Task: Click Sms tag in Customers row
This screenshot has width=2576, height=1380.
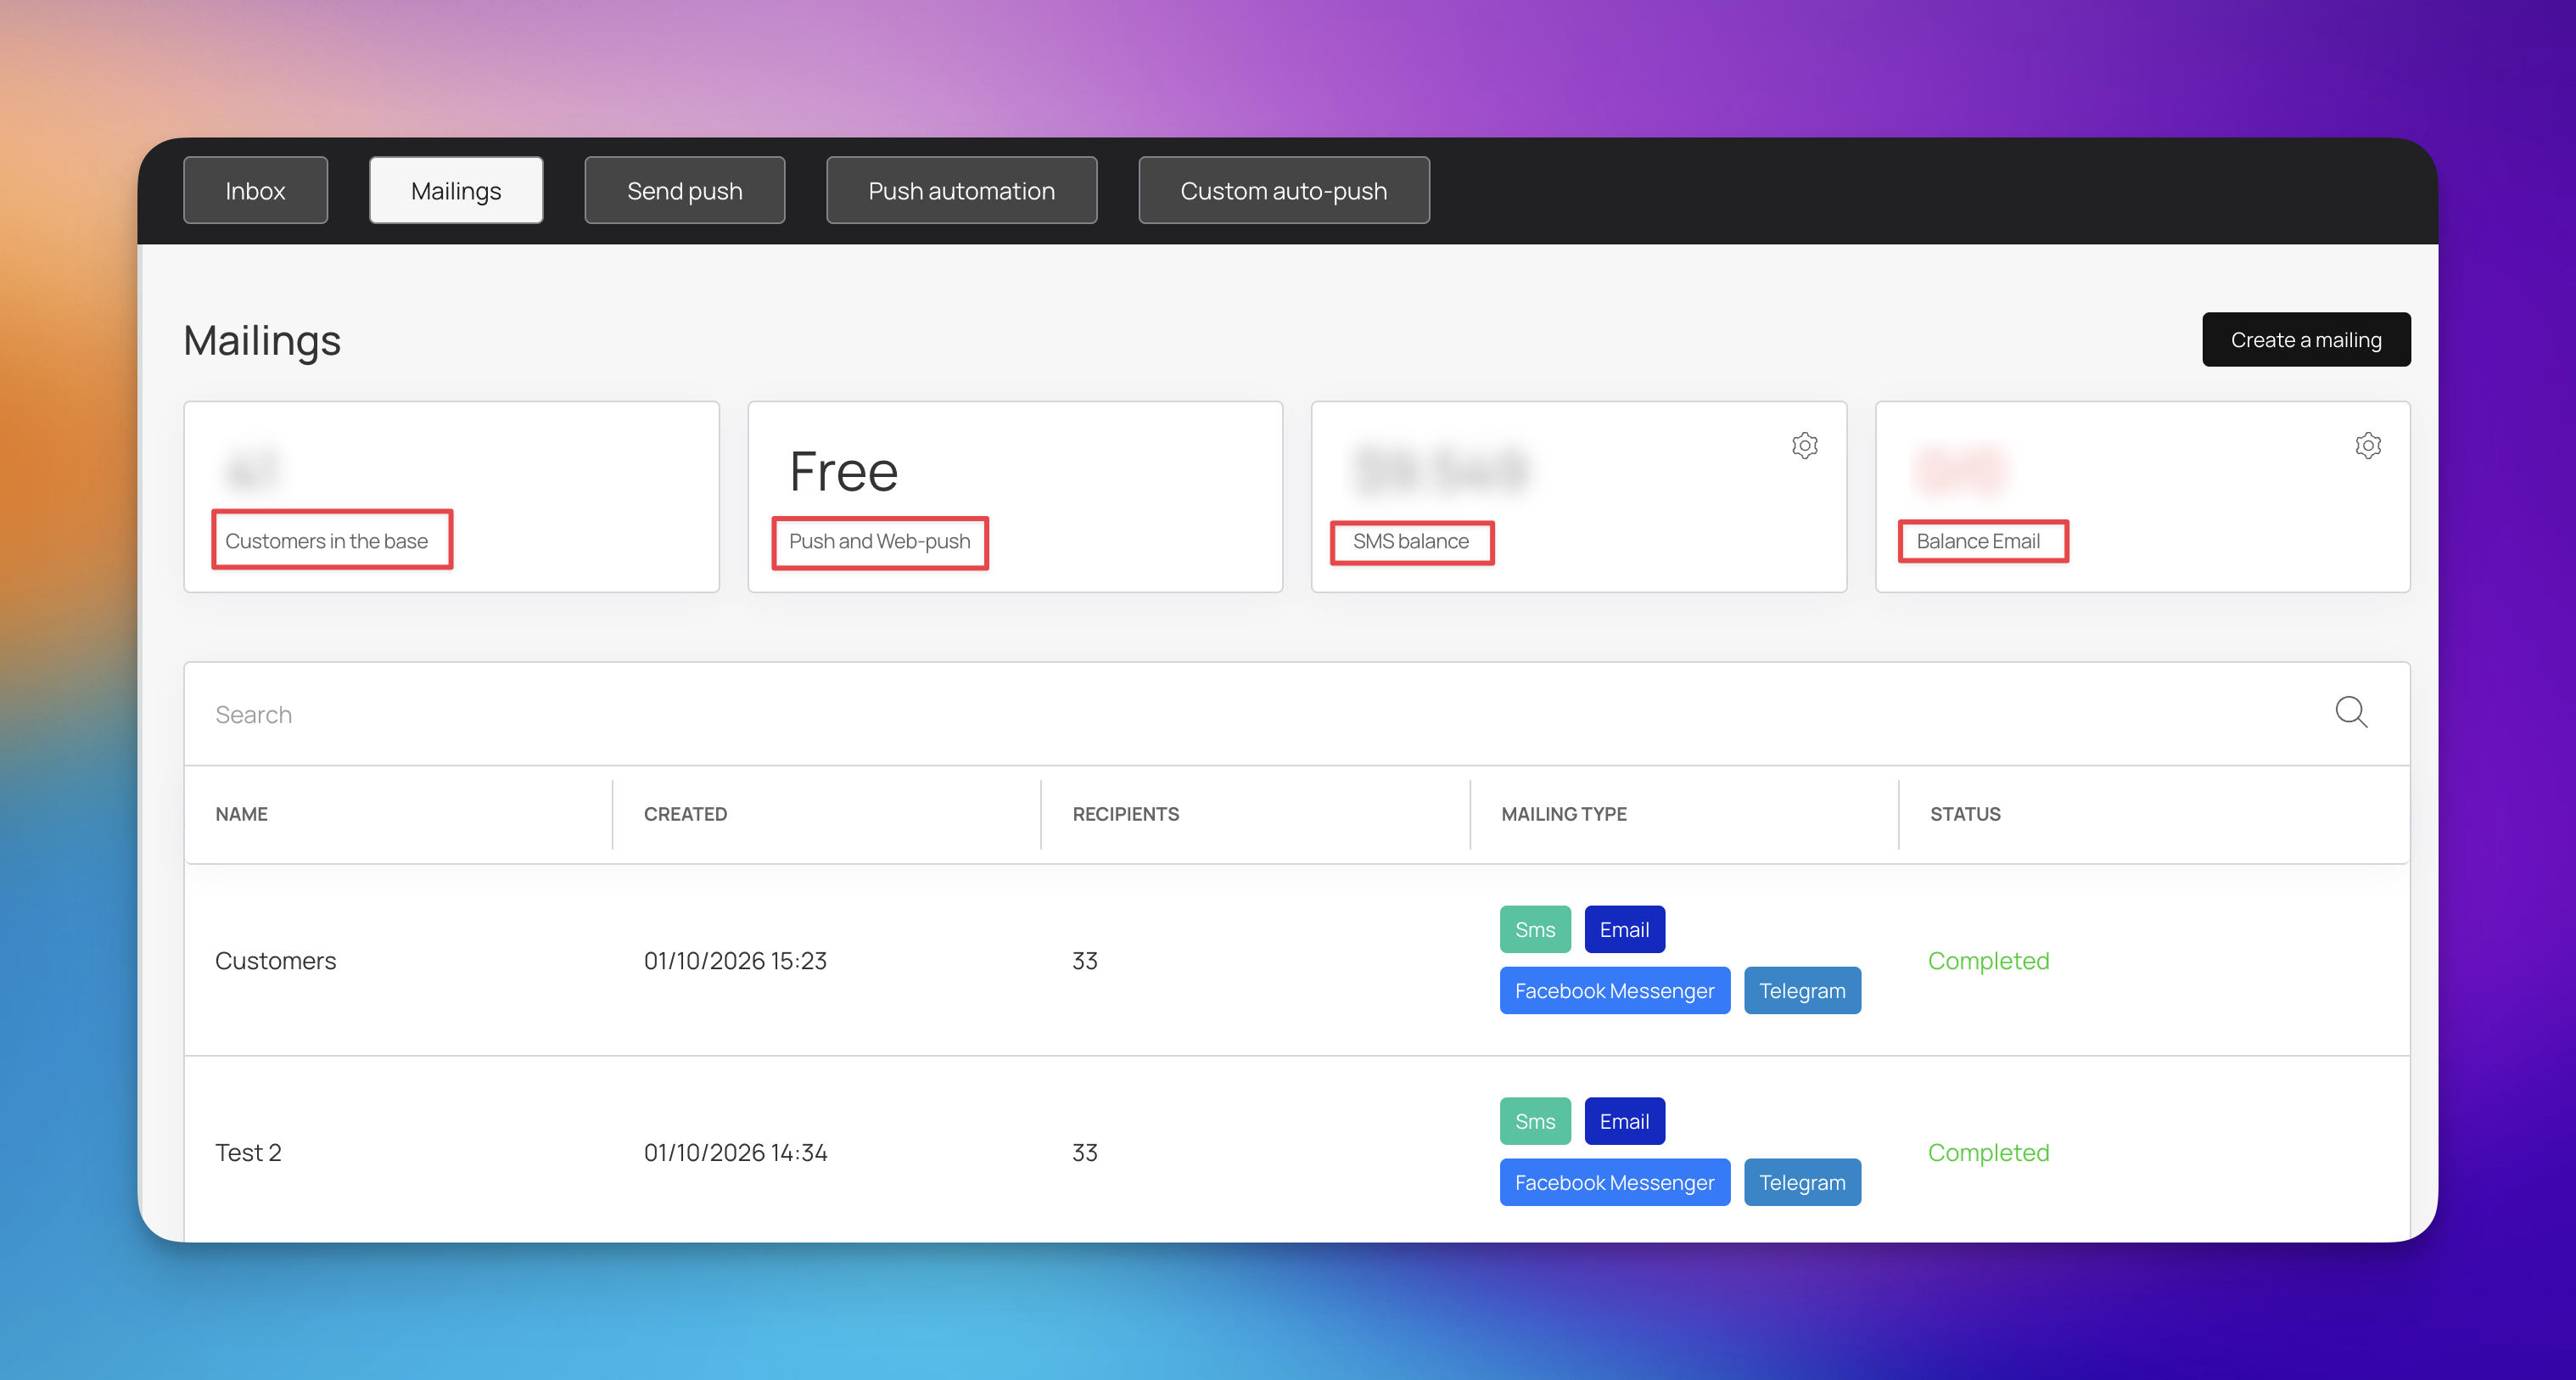Action: coord(1534,929)
